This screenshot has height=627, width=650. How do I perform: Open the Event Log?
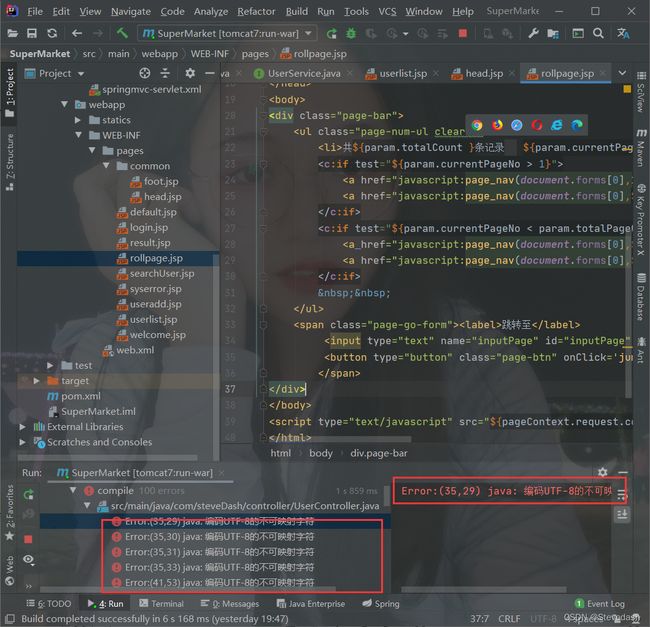tap(600, 603)
